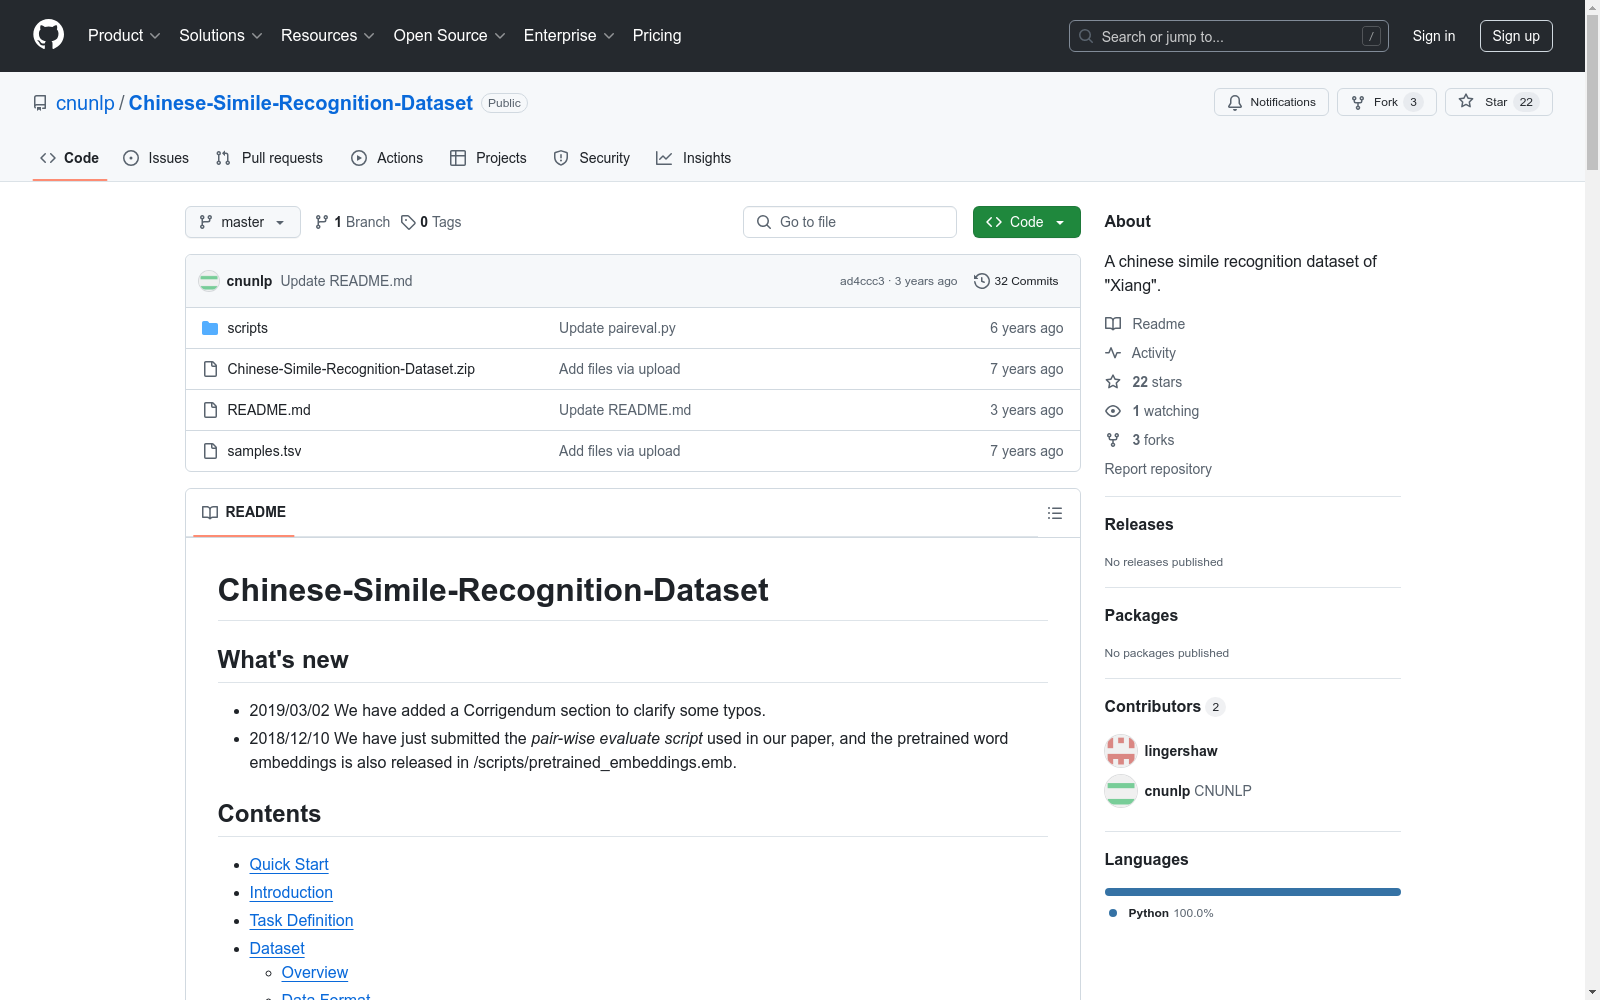The image size is (1600, 1000).
Task: Expand the Solutions menu
Action: [221, 36]
